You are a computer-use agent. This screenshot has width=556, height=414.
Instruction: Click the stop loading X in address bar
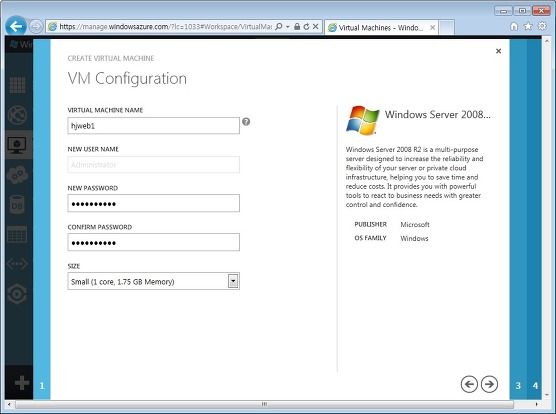[x=315, y=27]
